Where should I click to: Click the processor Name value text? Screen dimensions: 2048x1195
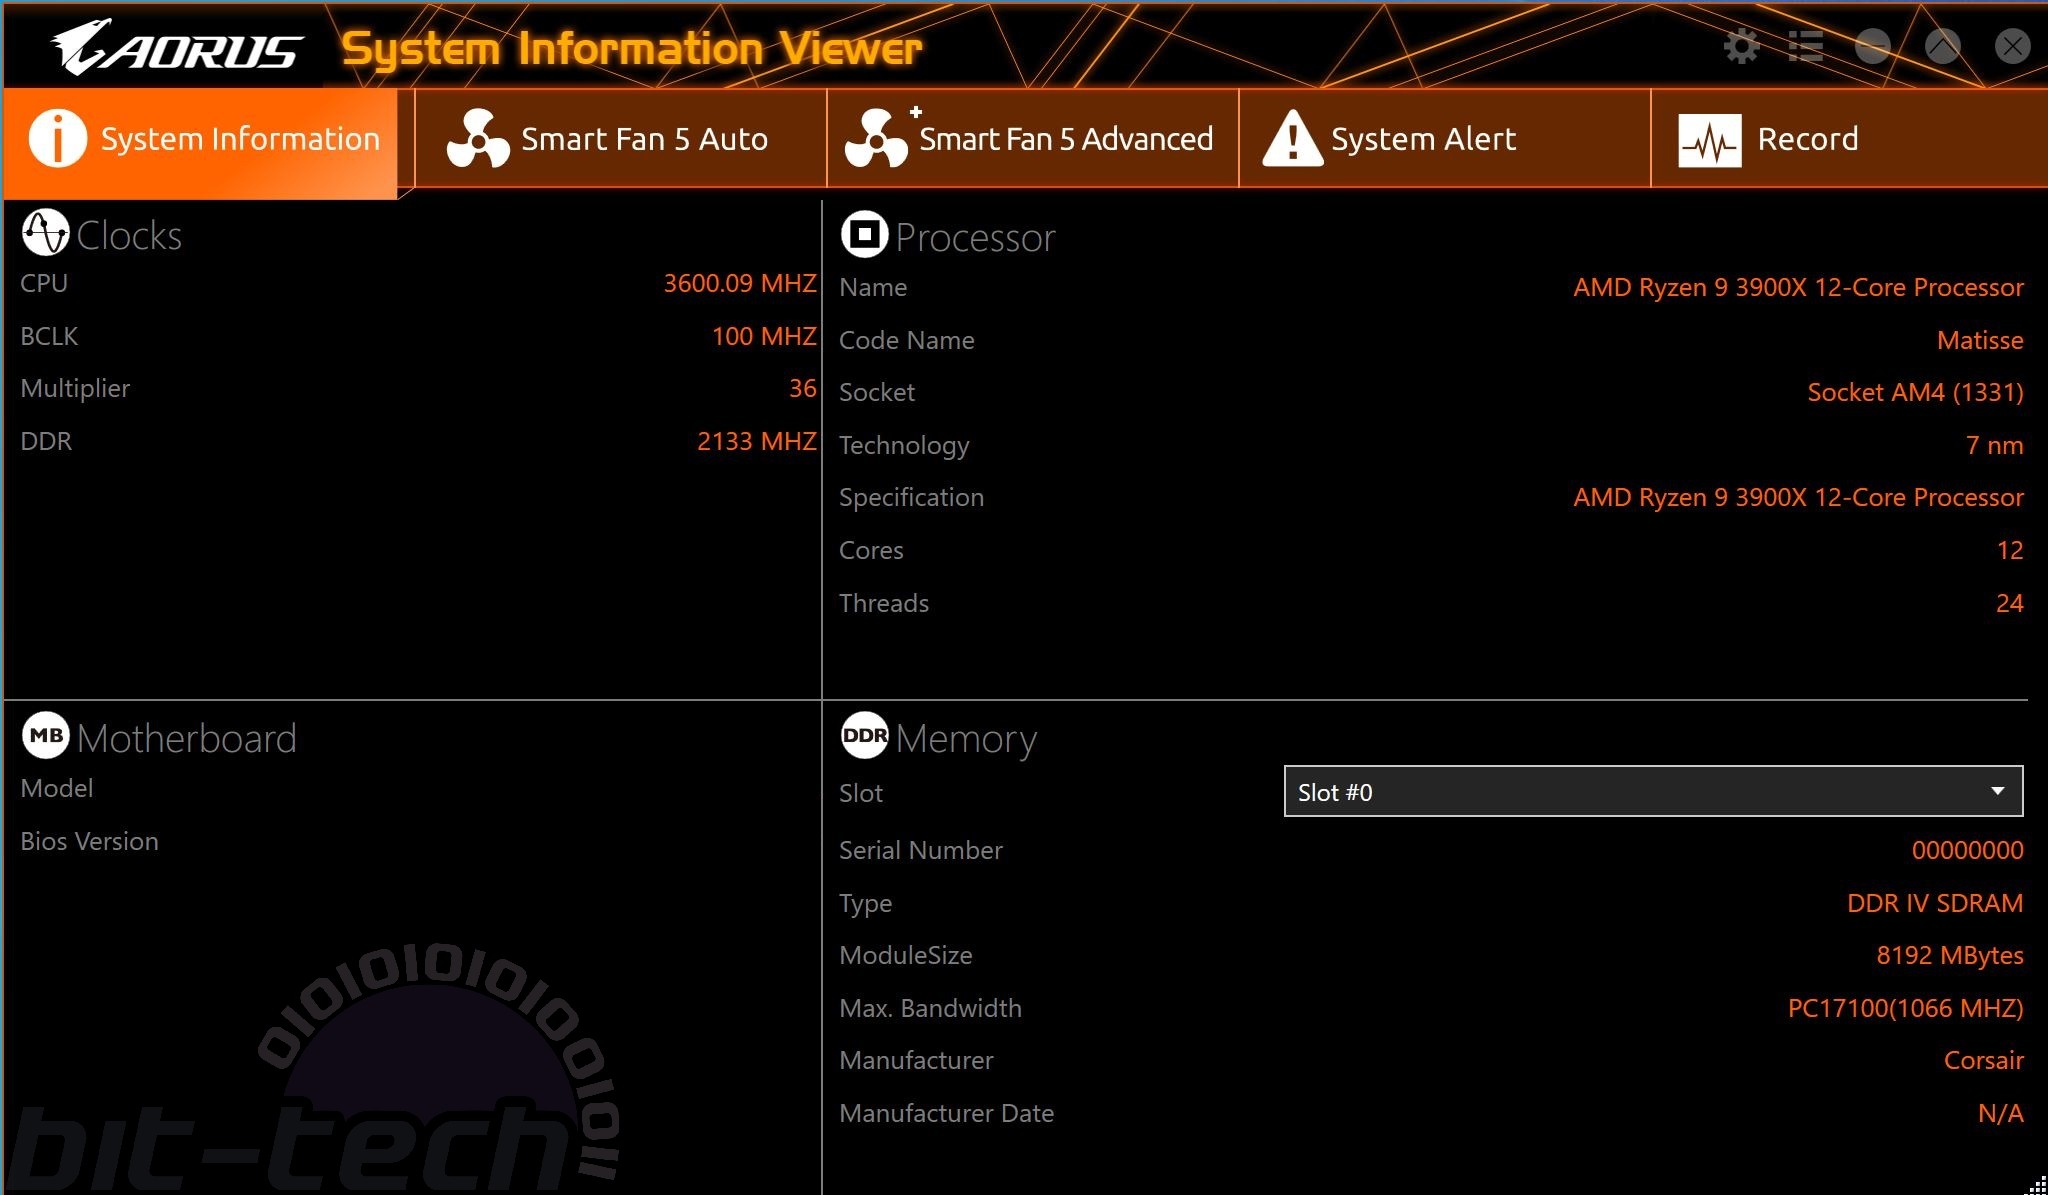click(x=1798, y=287)
